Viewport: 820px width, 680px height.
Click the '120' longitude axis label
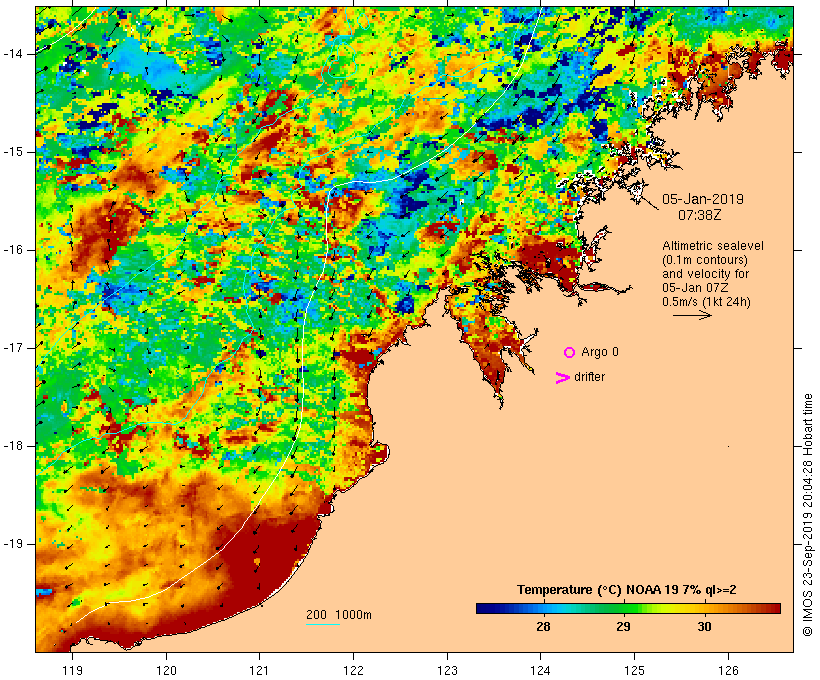(x=166, y=670)
